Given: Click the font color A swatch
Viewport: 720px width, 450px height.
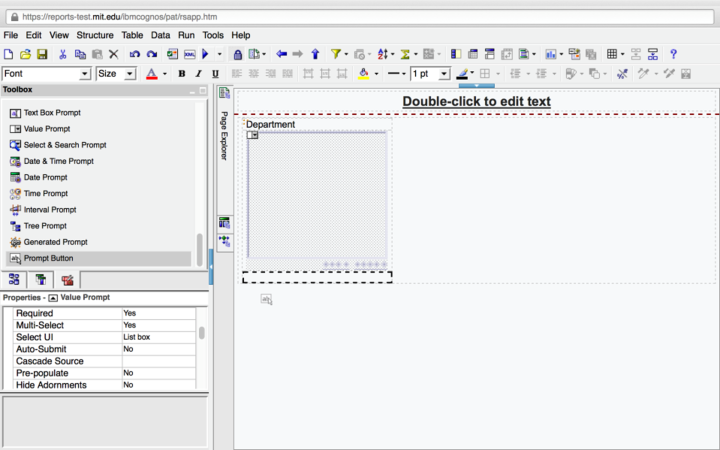Looking at the screenshot, I should pyautogui.click(x=151, y=74).
